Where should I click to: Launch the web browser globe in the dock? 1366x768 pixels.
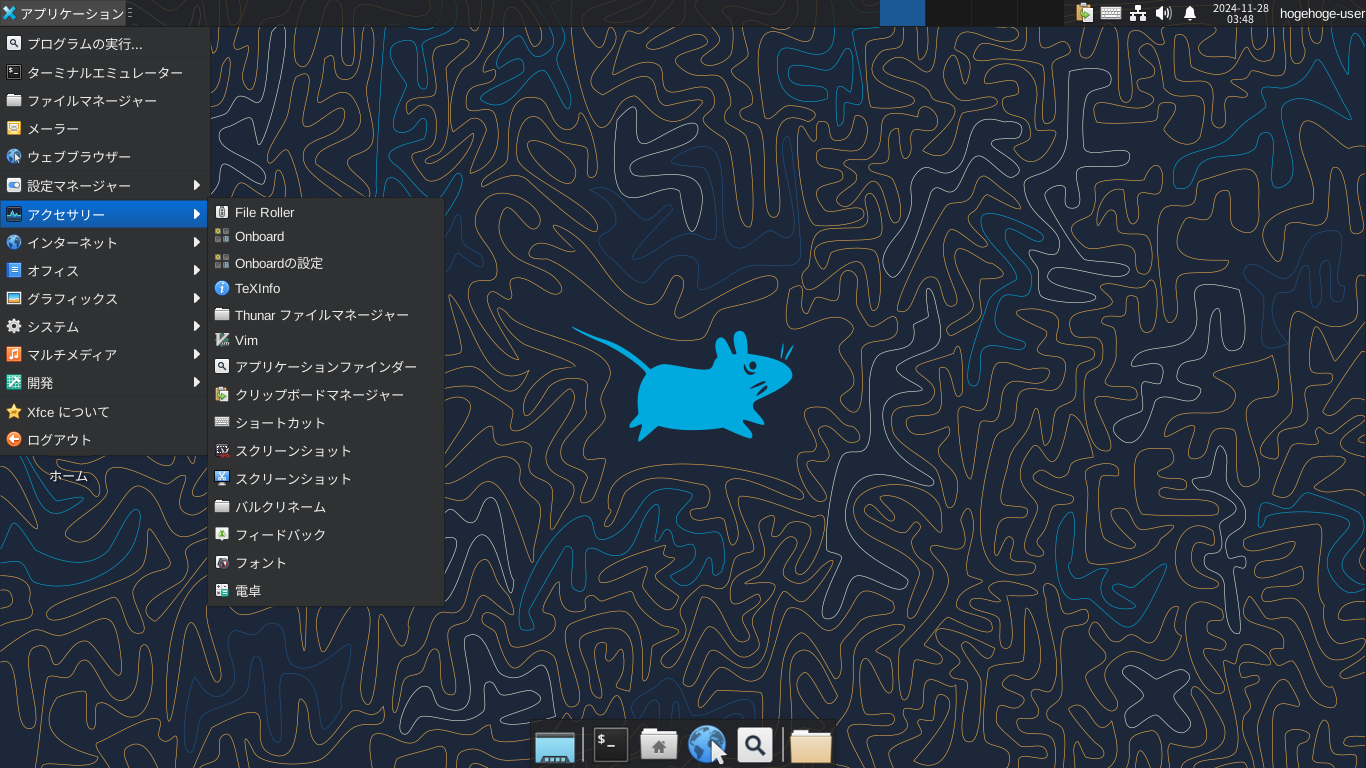pyautogui.click(x=707, y=745)
